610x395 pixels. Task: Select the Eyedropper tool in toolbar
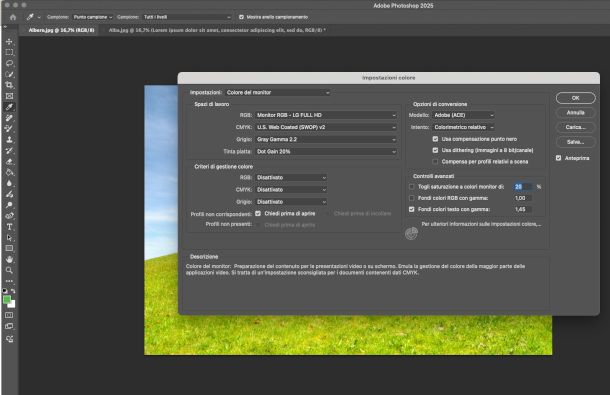(9, 107)
